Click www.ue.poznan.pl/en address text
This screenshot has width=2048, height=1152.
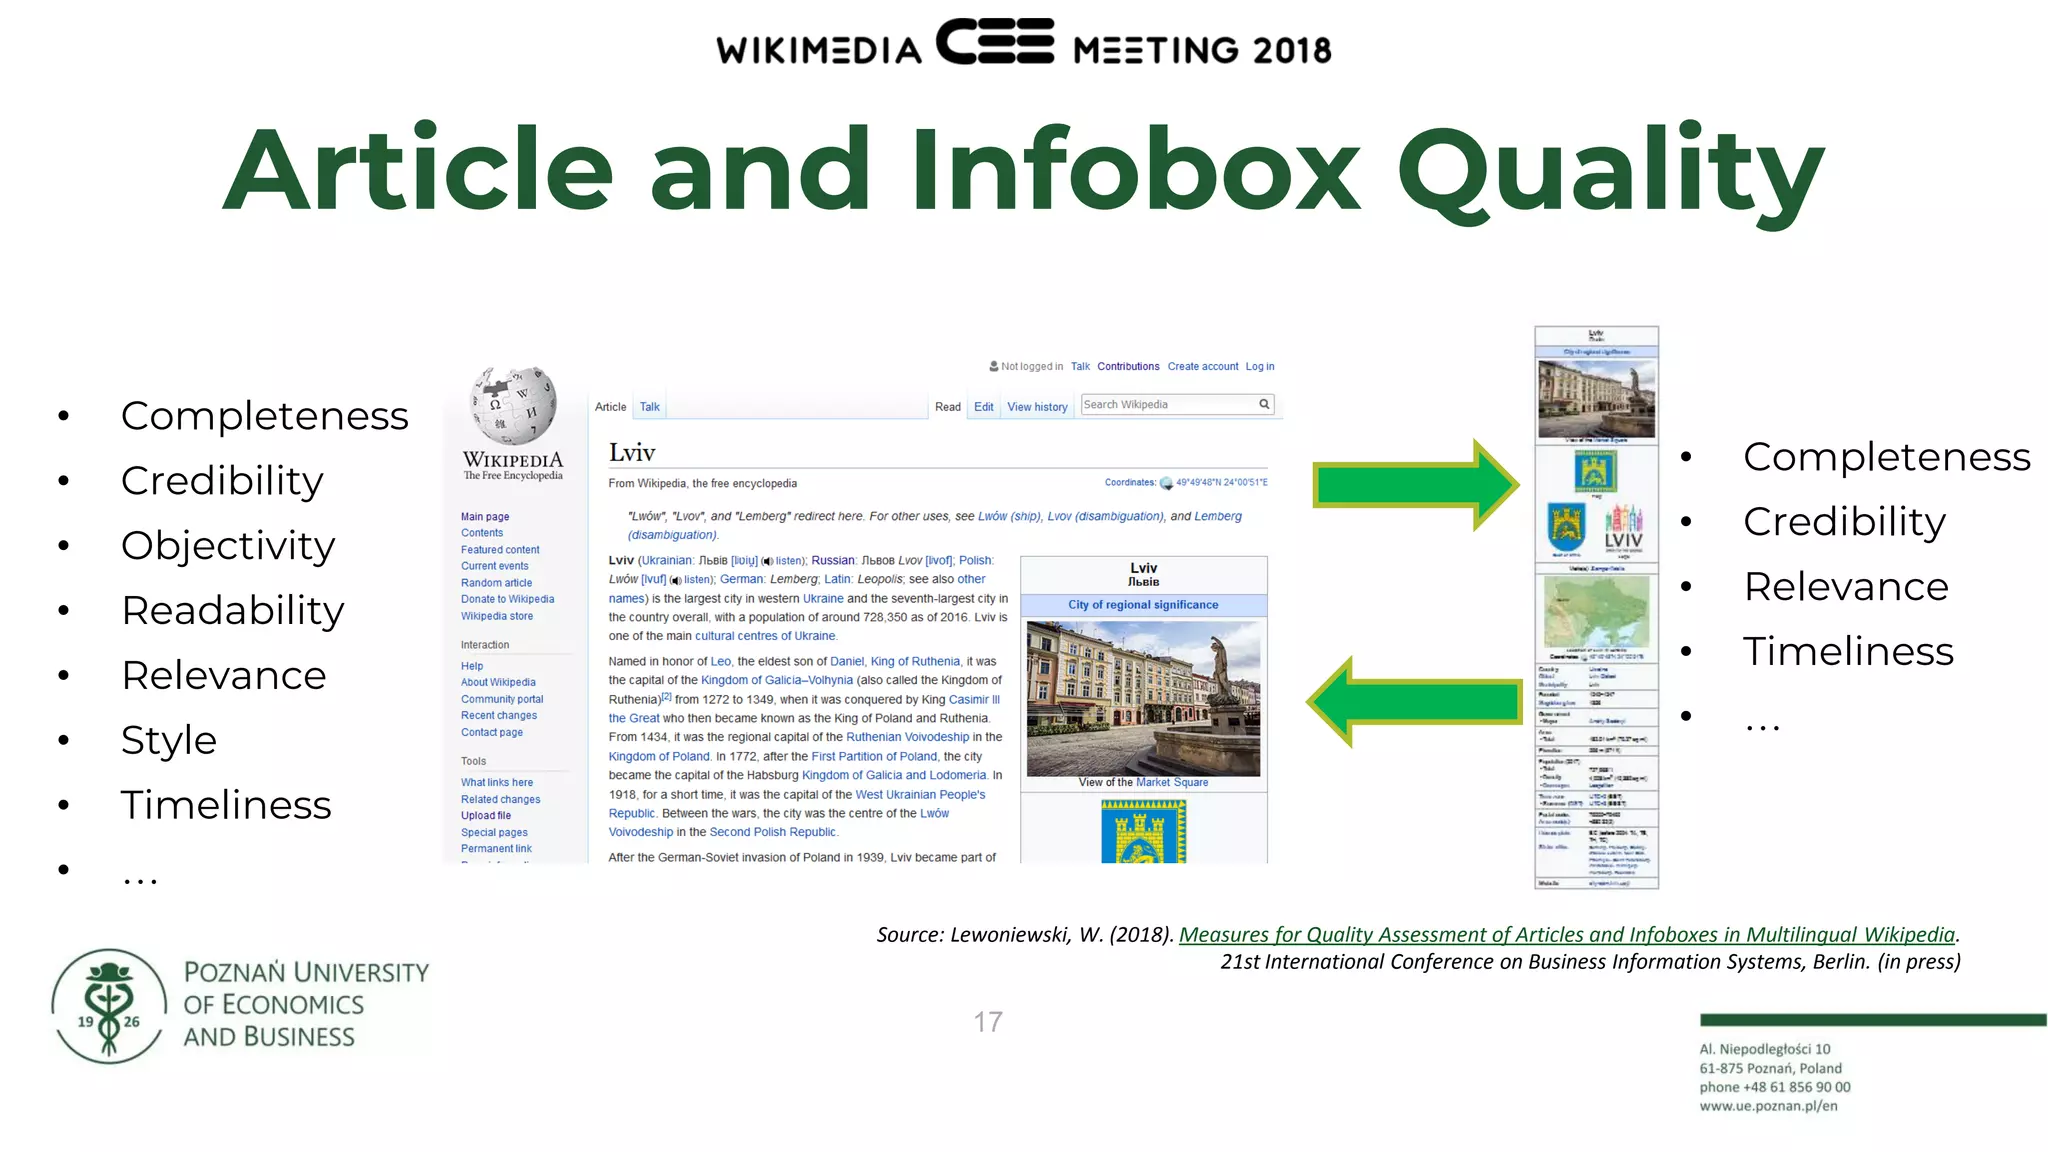(x=1768, y=1106)
